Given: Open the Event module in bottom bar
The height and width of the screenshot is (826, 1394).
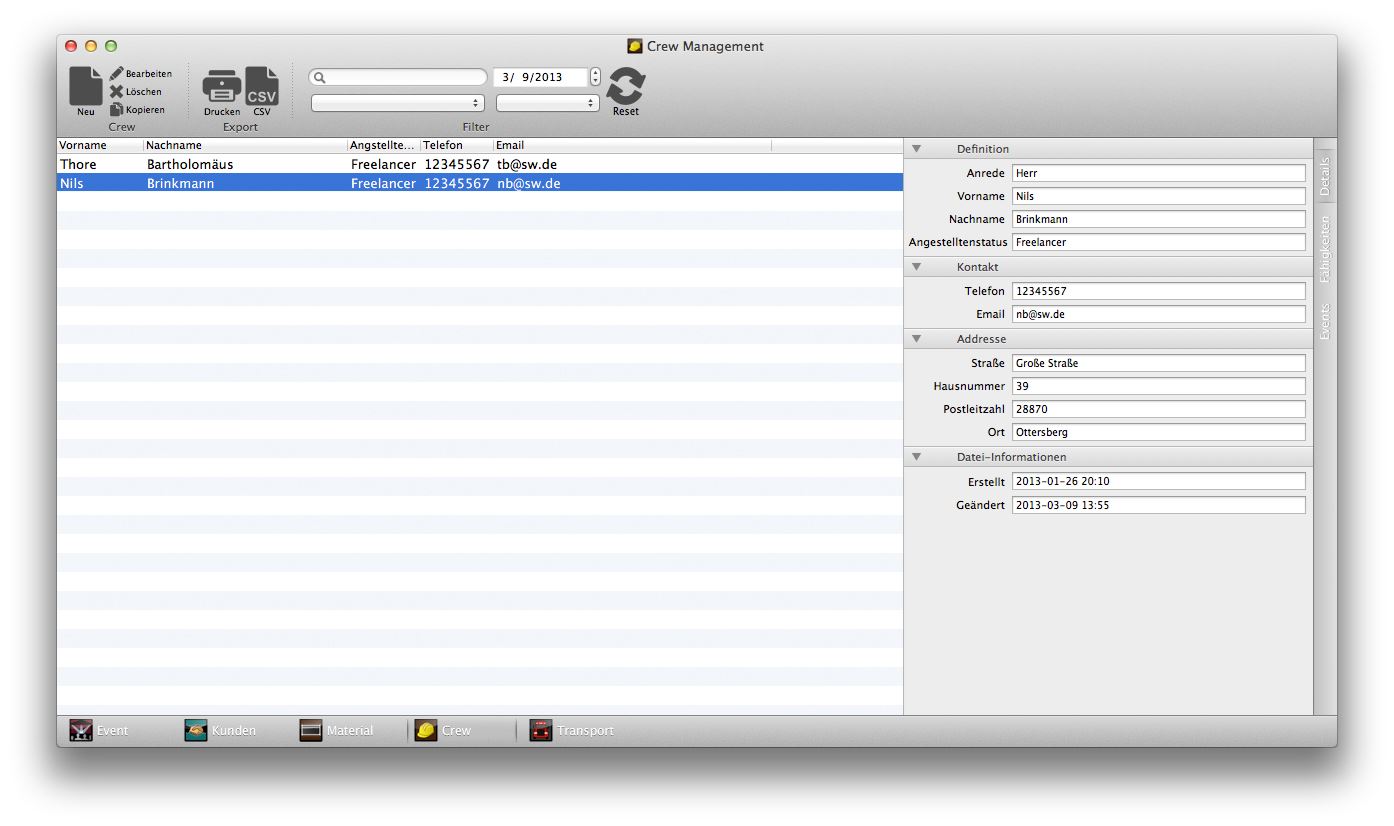Looking at the screenshot, I should tap(81, 731).
